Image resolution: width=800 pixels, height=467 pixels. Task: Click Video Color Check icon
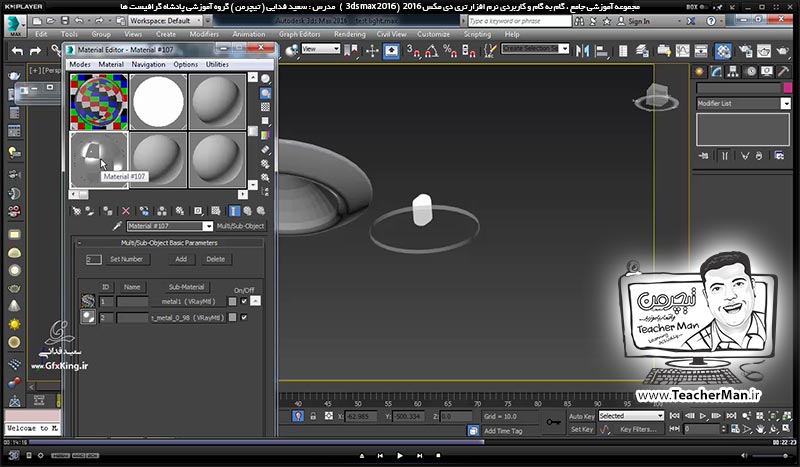(x=265, y=135)
